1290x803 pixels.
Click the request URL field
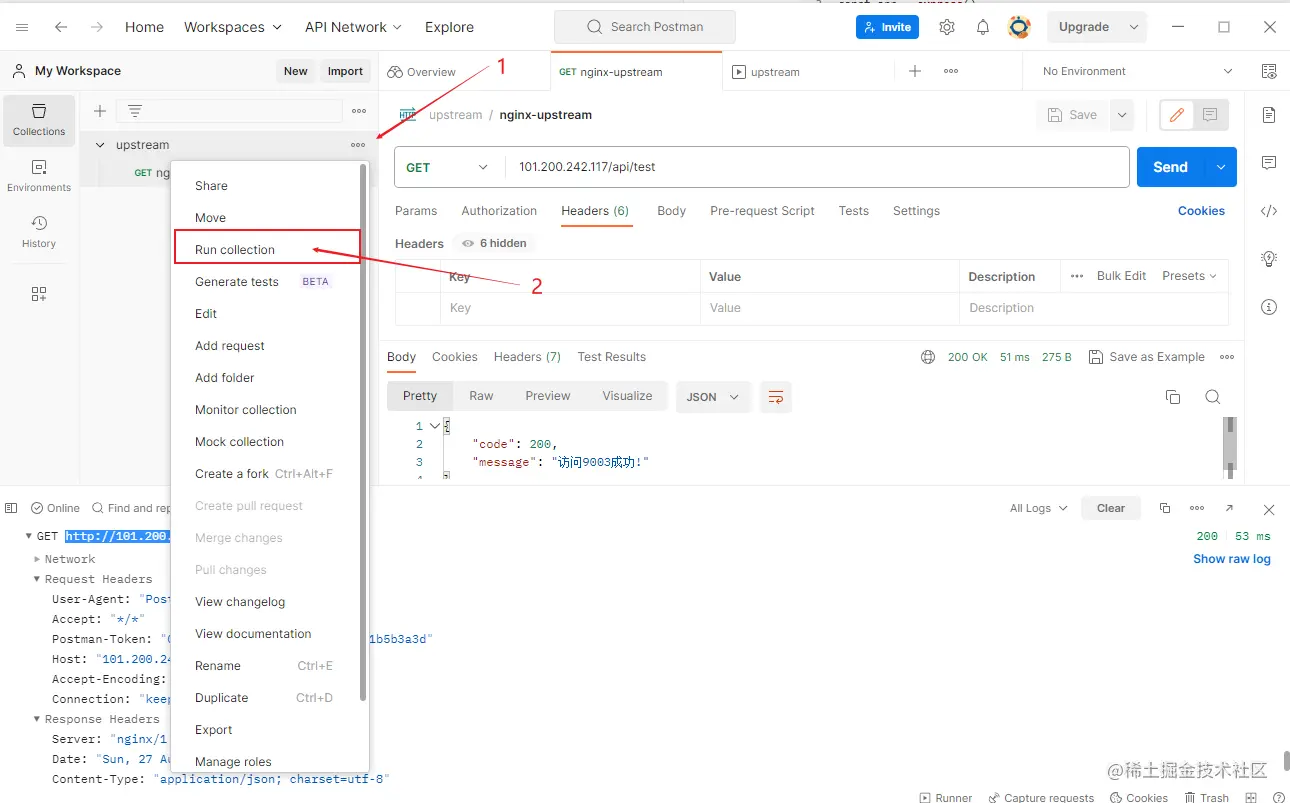point(818,167)
